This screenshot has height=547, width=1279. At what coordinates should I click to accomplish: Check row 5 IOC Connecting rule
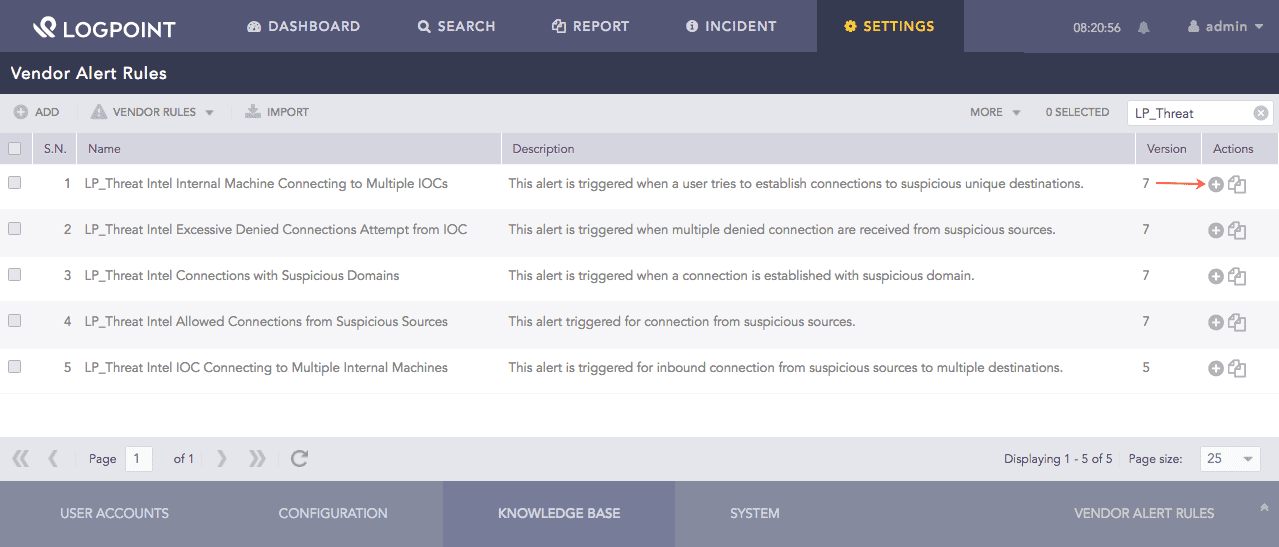coord(14,367)
